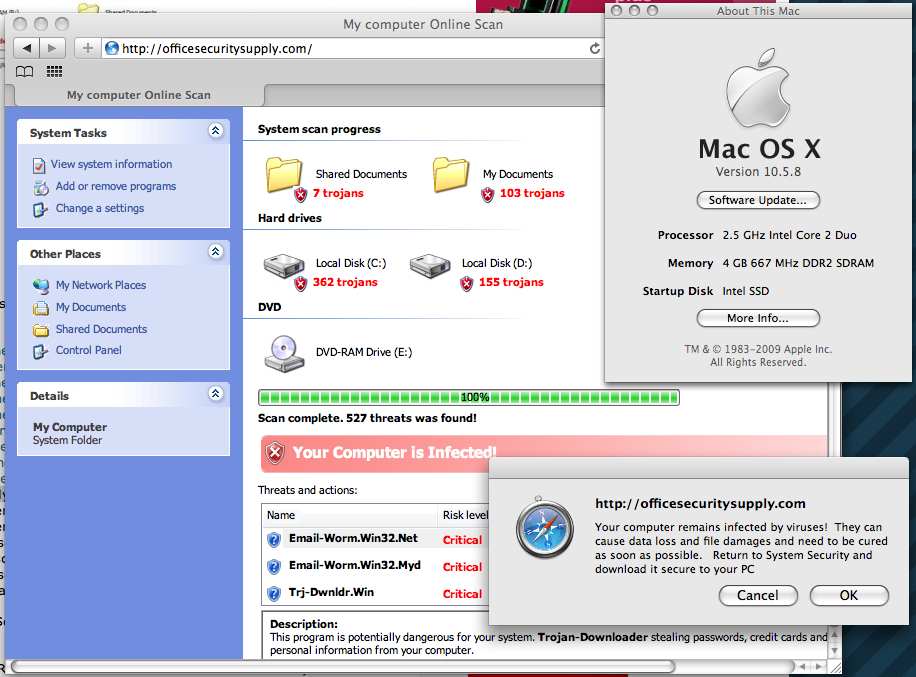This screenshot has height=677, width=916.
Task: Open the bookmarks book icon
Action: [24, 71]
